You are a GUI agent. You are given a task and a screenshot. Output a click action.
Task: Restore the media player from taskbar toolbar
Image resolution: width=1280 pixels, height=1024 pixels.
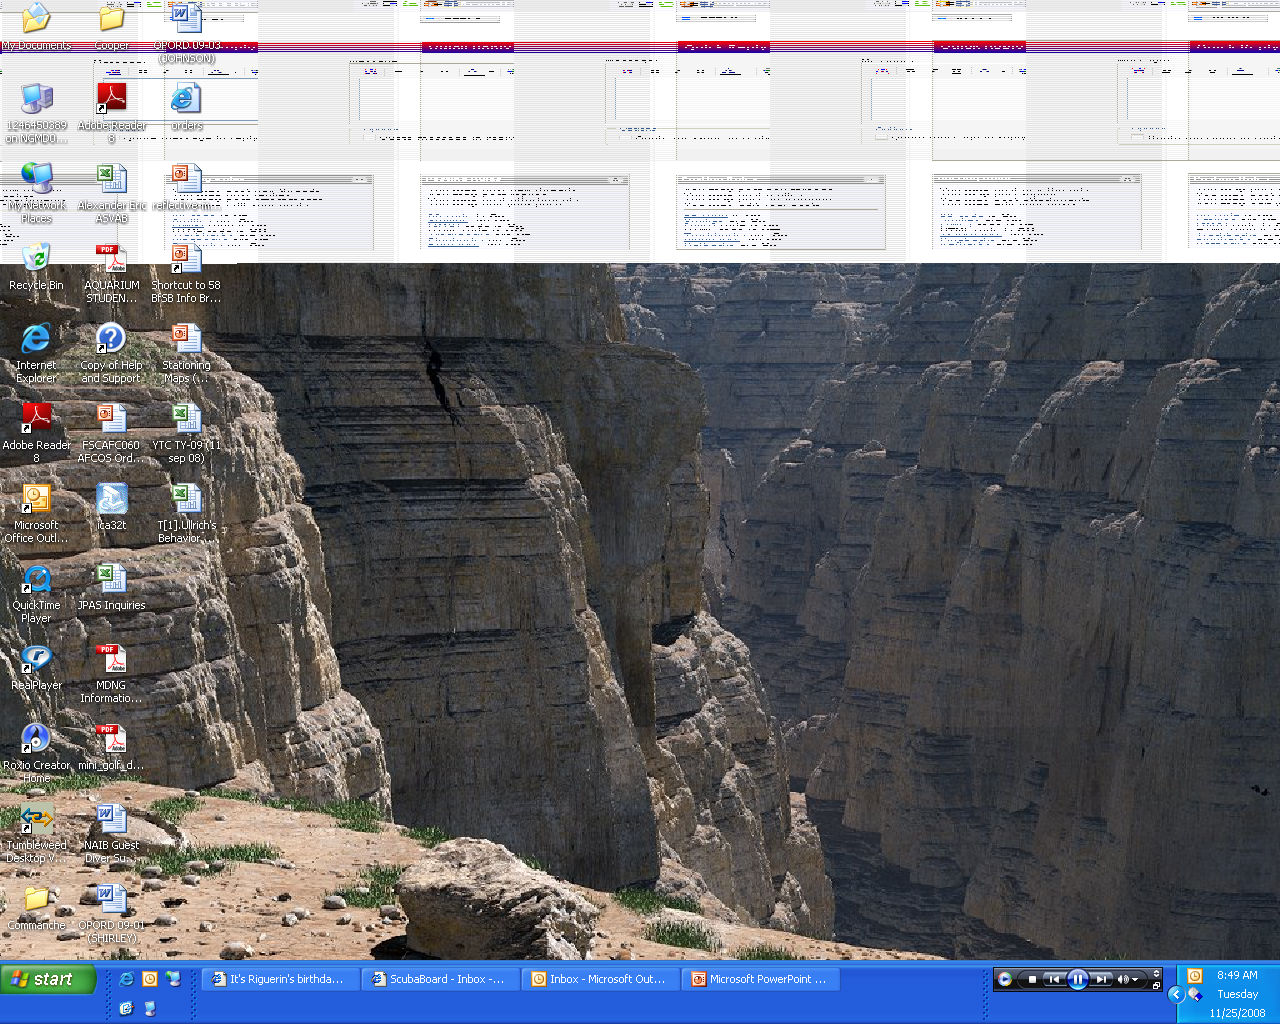[1156, 985]
